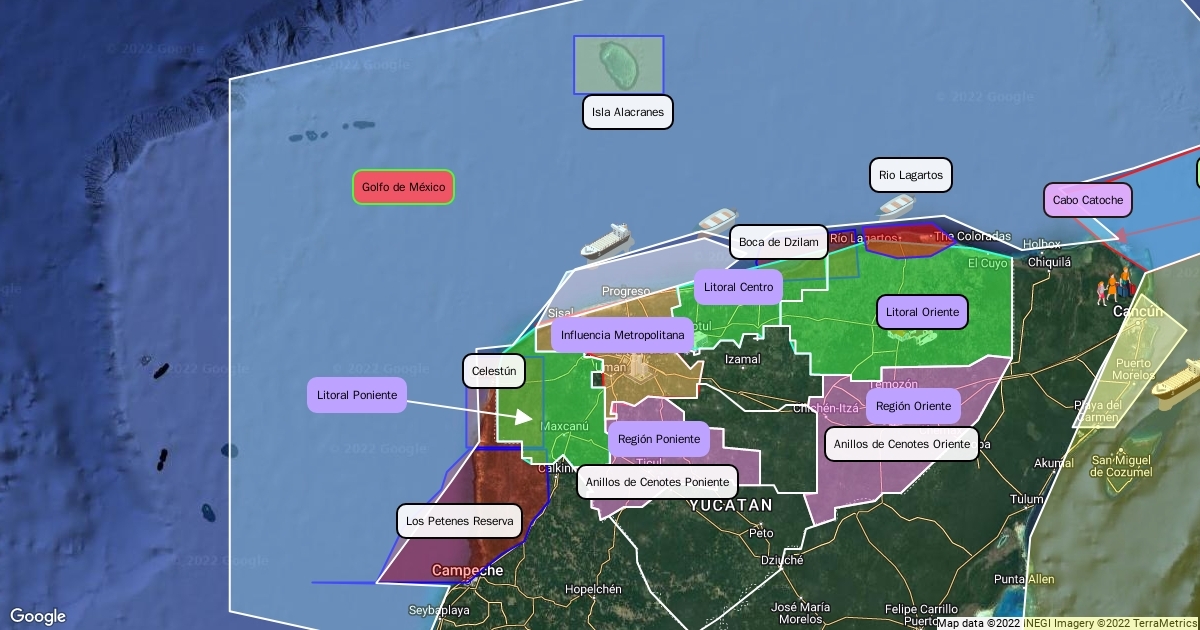
Task: Select the Litoral Oriente label
Action: (922, 312)
